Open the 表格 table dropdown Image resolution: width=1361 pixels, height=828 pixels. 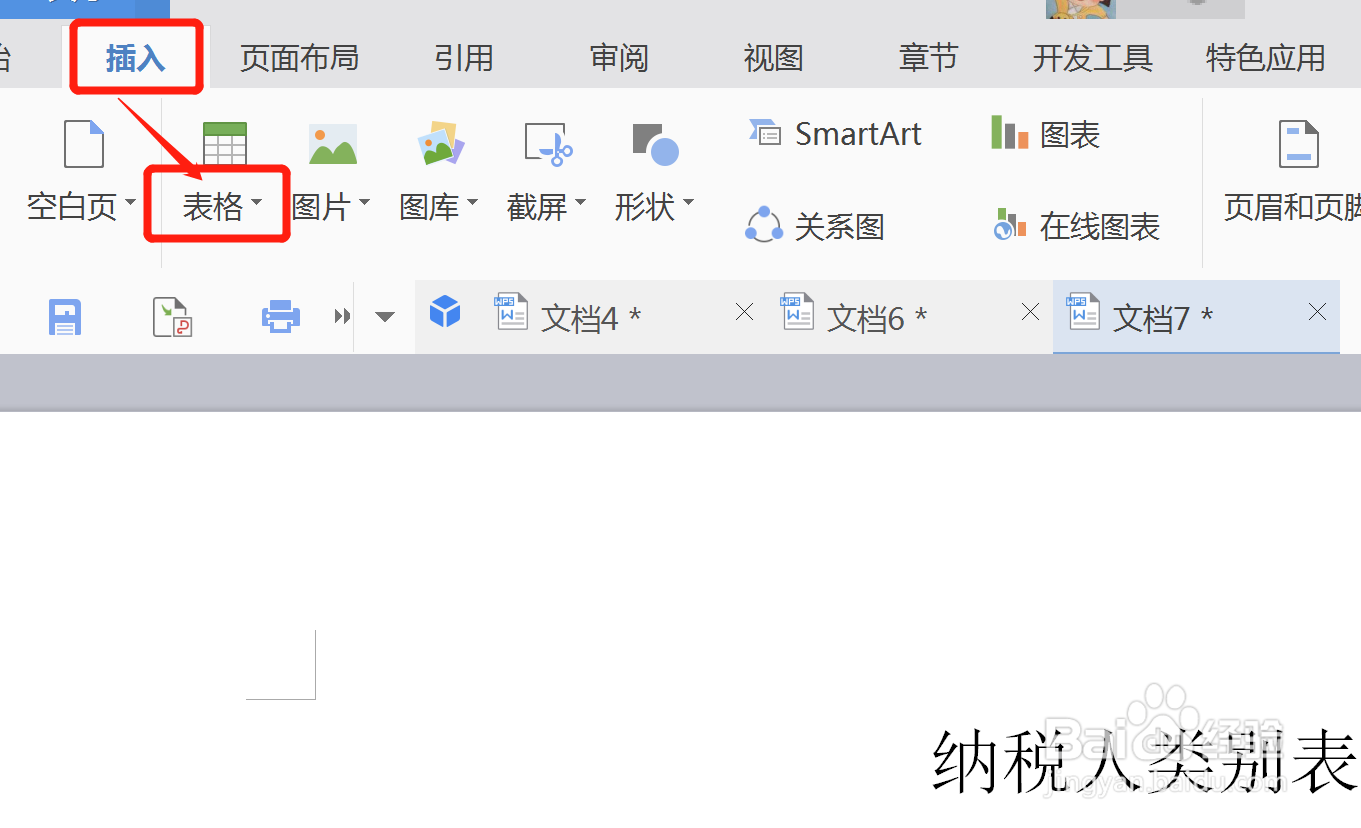(219, 205)
